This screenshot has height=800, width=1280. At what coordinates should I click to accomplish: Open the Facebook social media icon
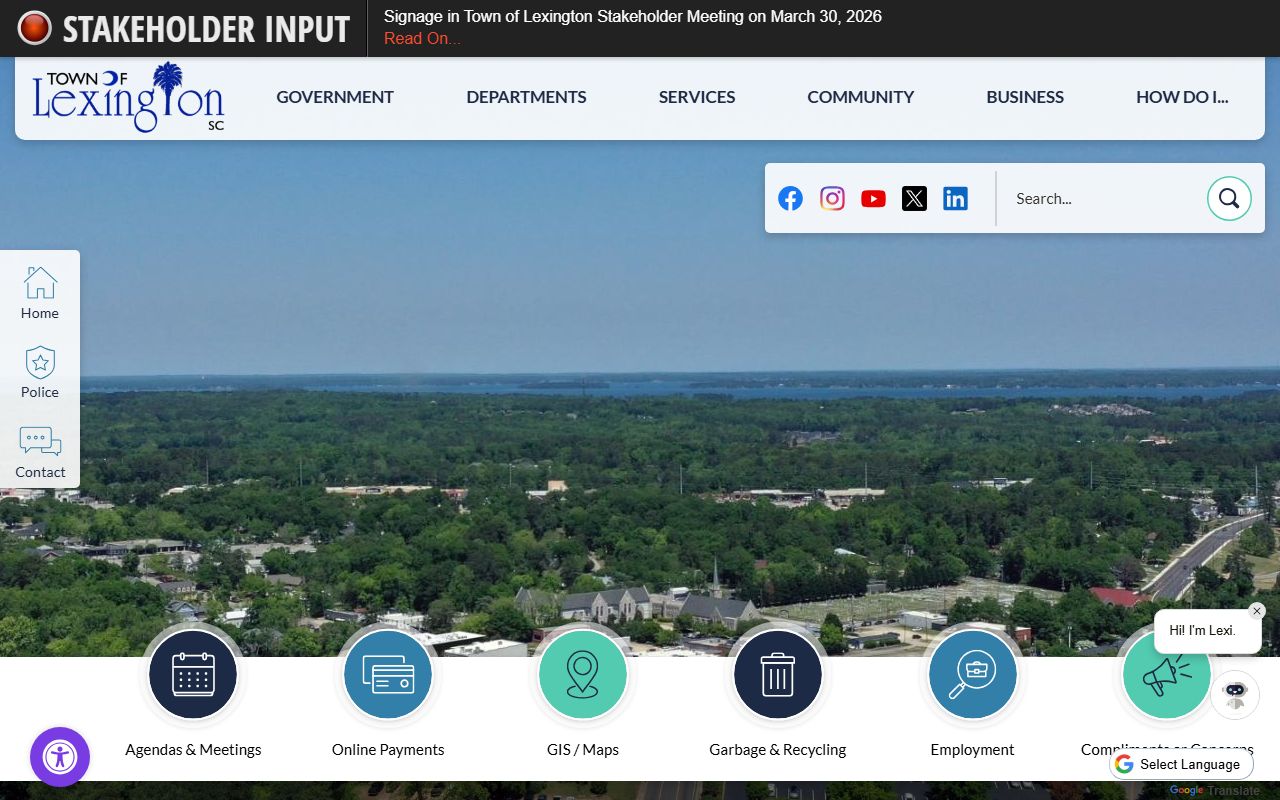tap(790, 198)
